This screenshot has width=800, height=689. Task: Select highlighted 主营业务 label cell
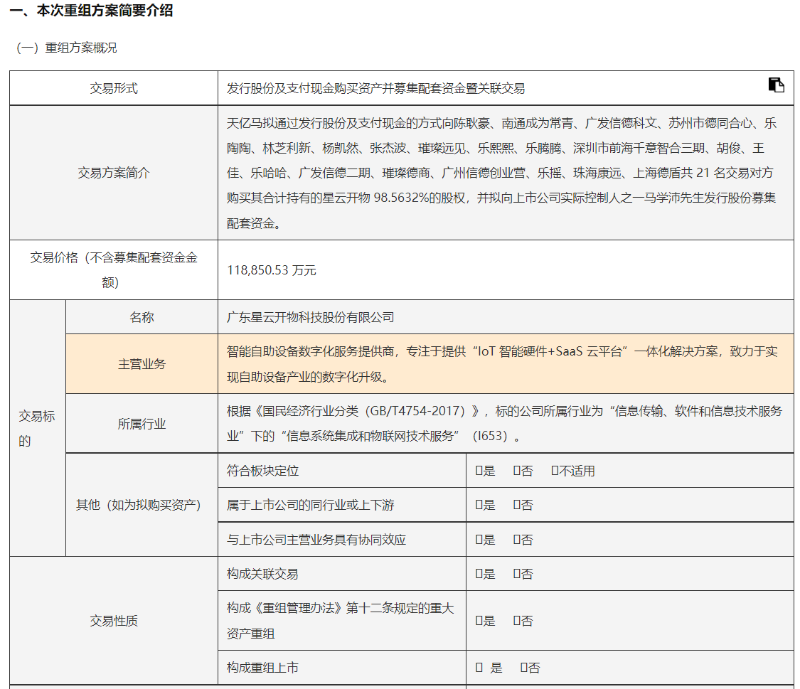pyautogui.click(x=141, y=363)
